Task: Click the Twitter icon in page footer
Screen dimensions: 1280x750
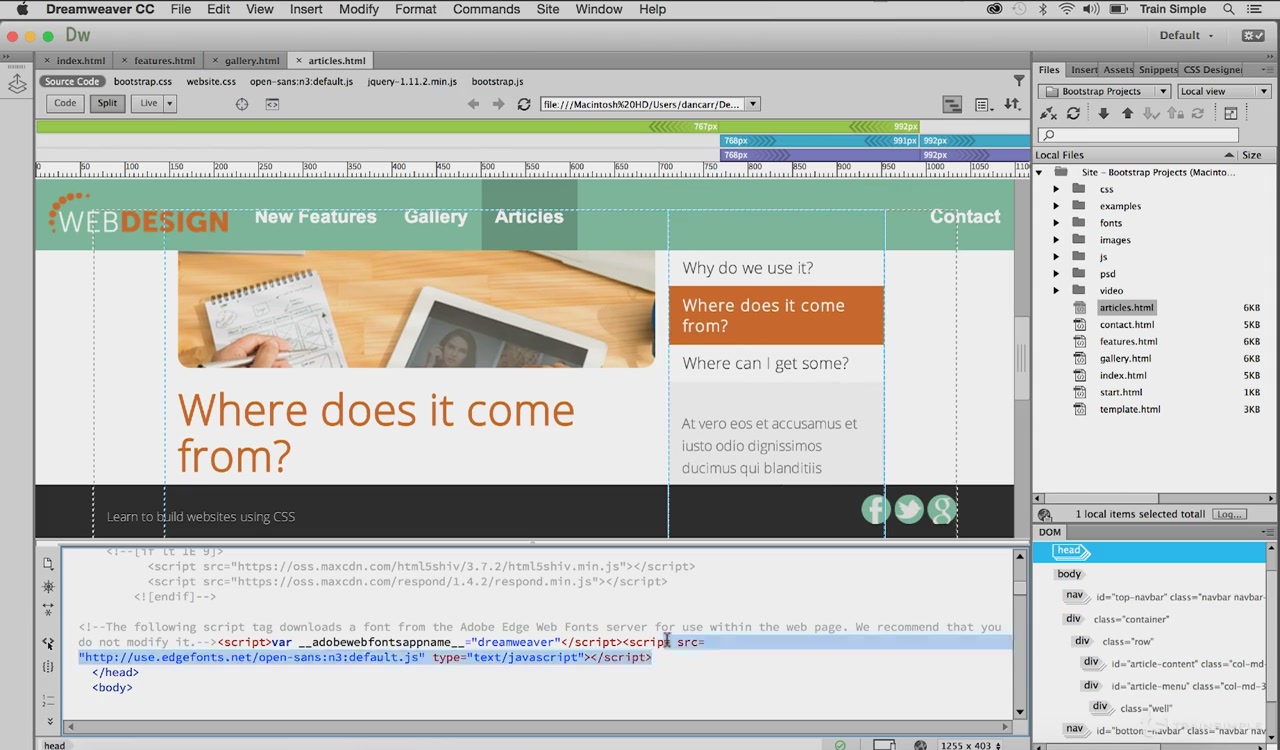Action: (909, 509)
